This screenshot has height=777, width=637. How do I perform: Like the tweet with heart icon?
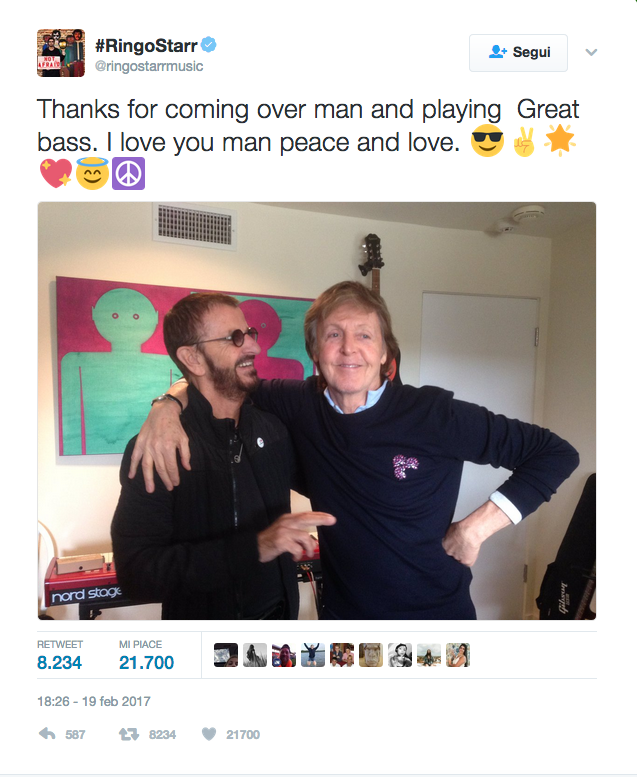[x=209, y=734]
